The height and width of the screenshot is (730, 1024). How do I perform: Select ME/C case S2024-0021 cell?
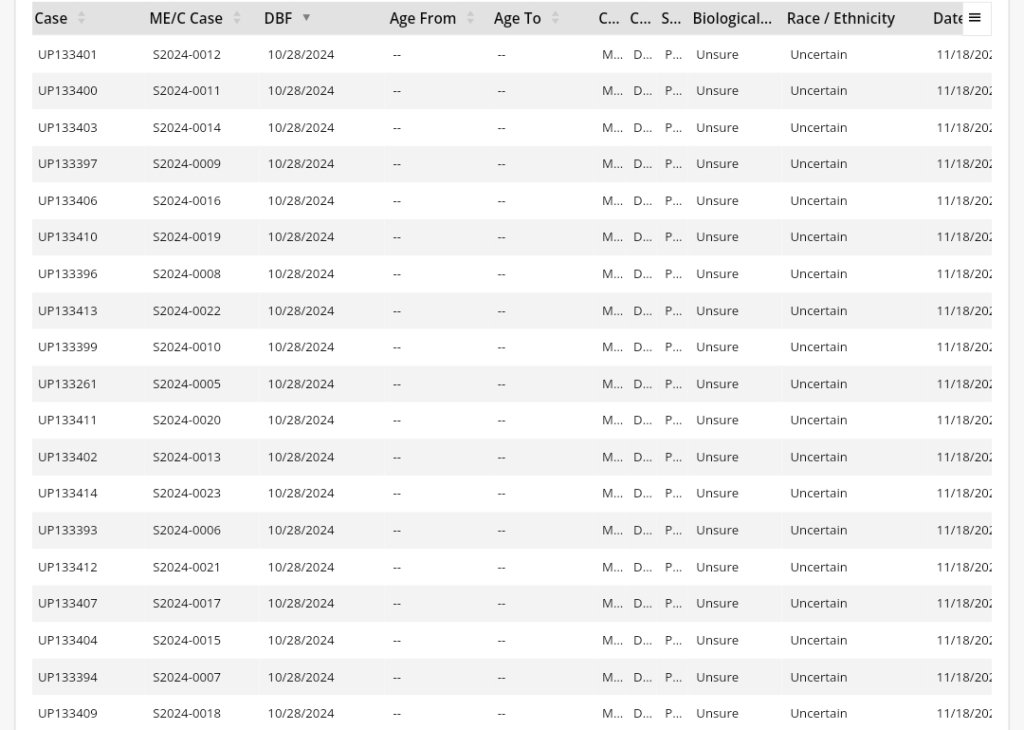pos(187,567)
